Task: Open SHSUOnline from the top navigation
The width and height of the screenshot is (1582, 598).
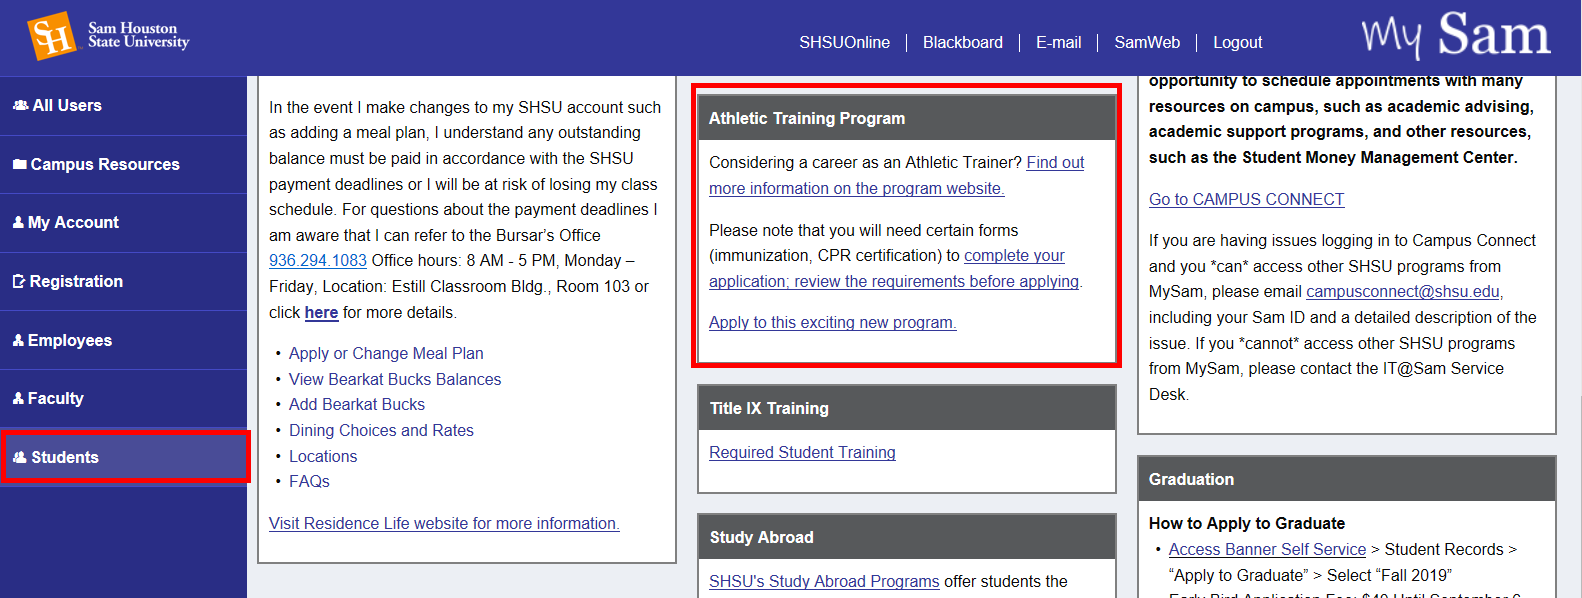Action: click(844, 42)
